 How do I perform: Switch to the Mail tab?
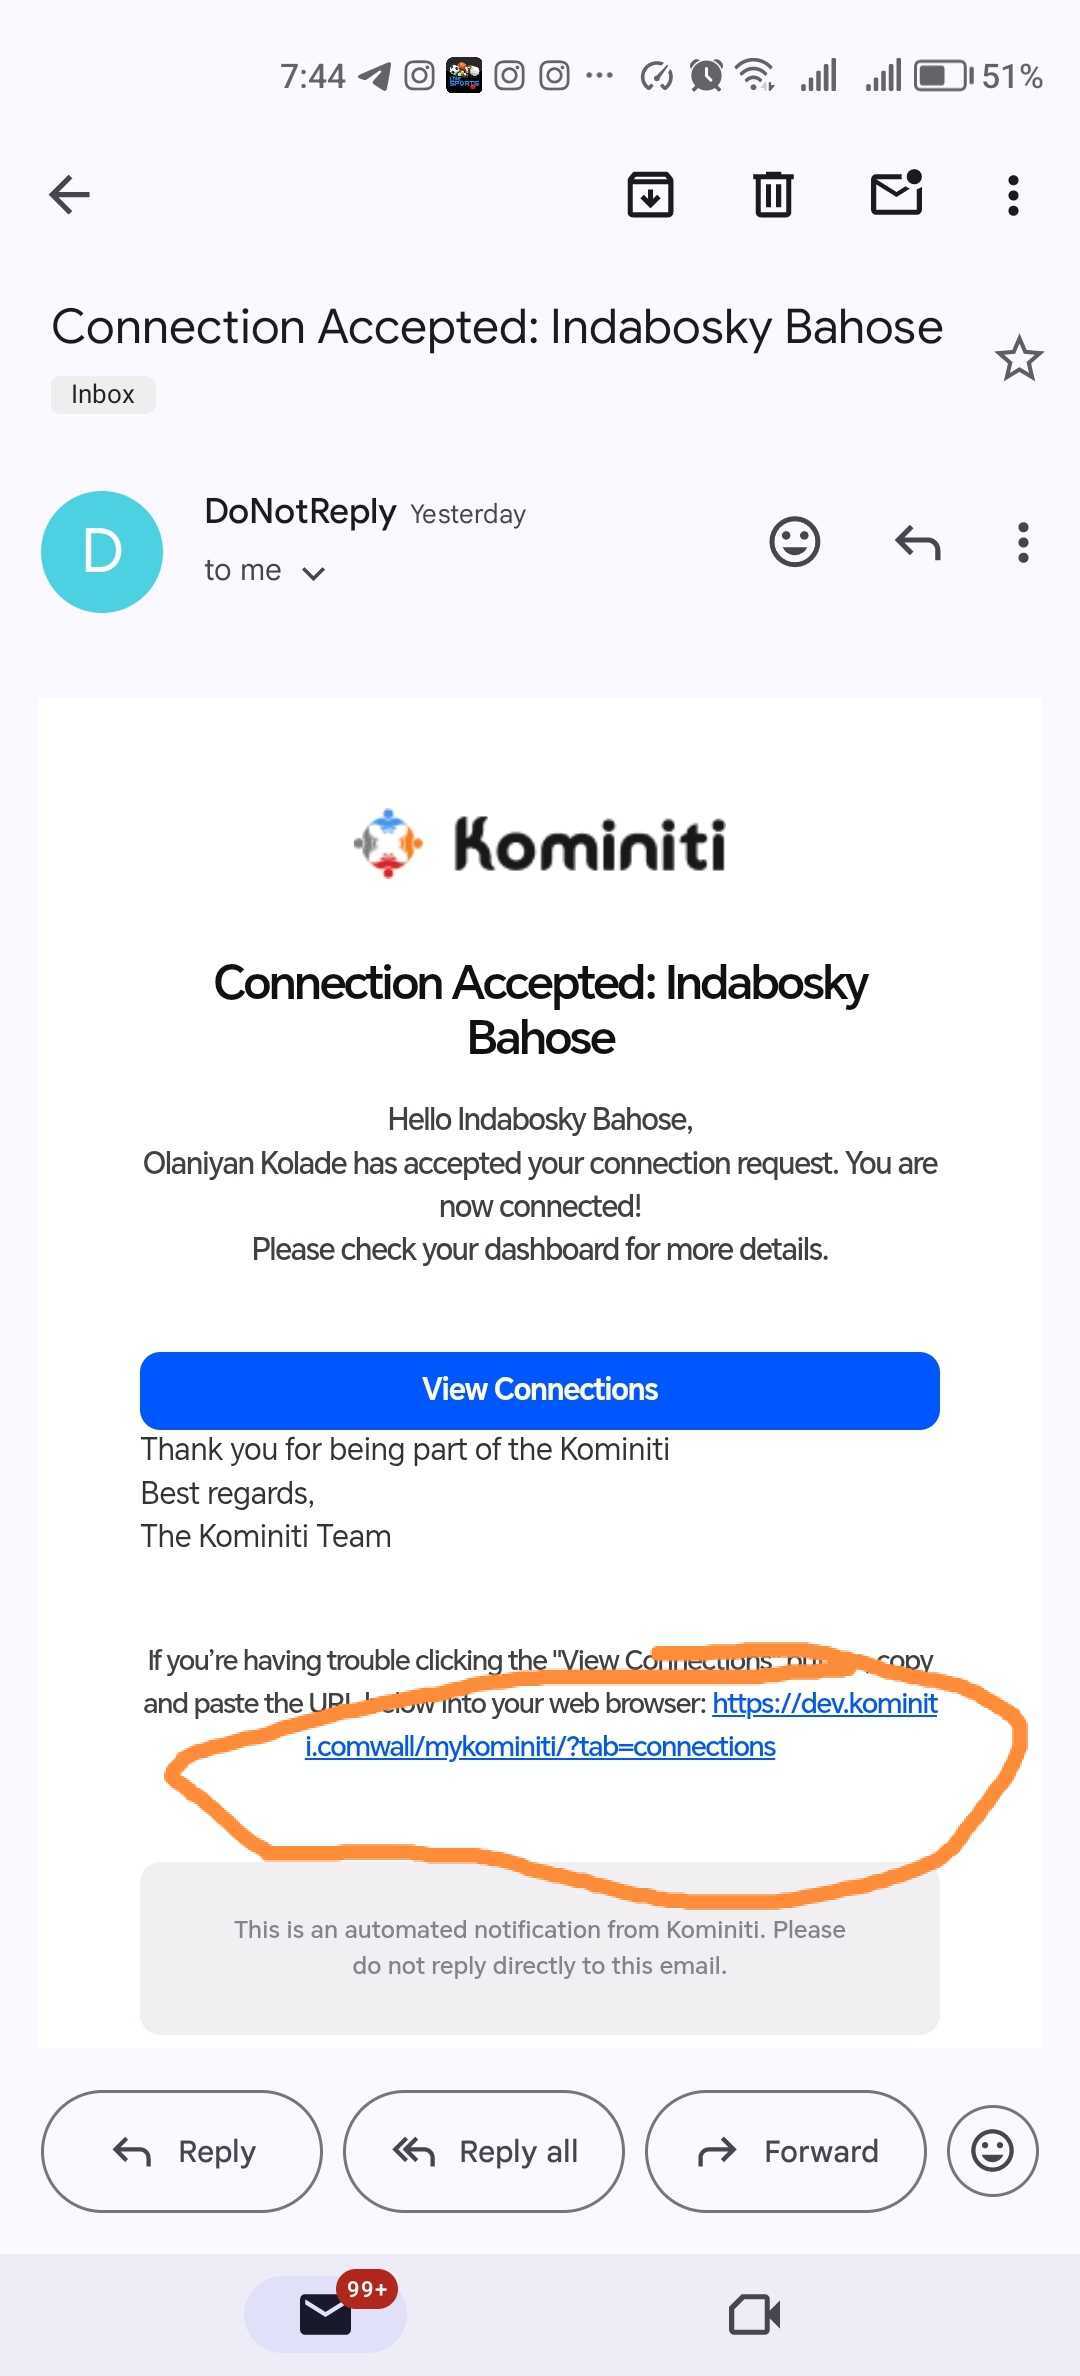pos(326,2313)
